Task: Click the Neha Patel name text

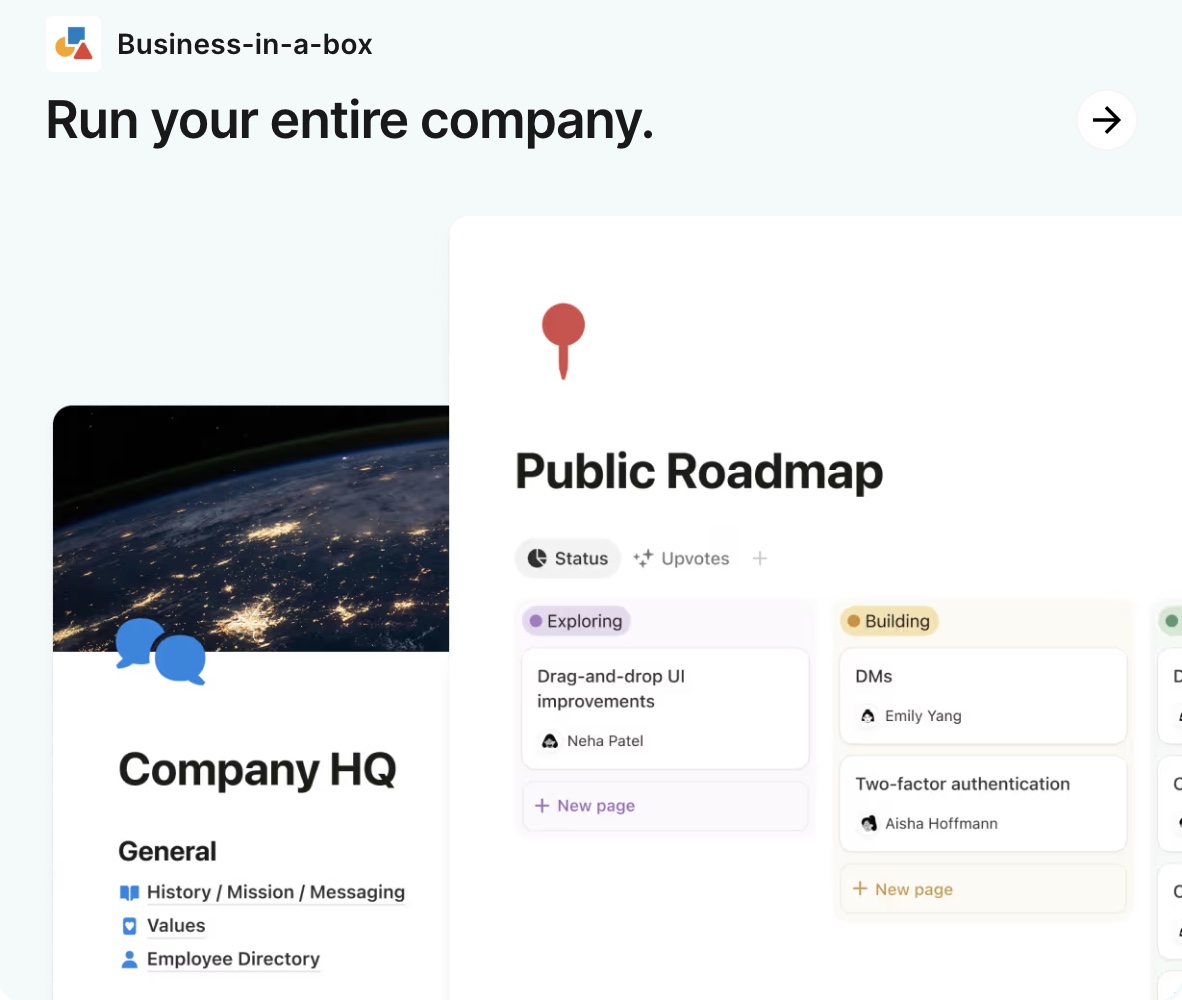Action: [x=605, y=741]
